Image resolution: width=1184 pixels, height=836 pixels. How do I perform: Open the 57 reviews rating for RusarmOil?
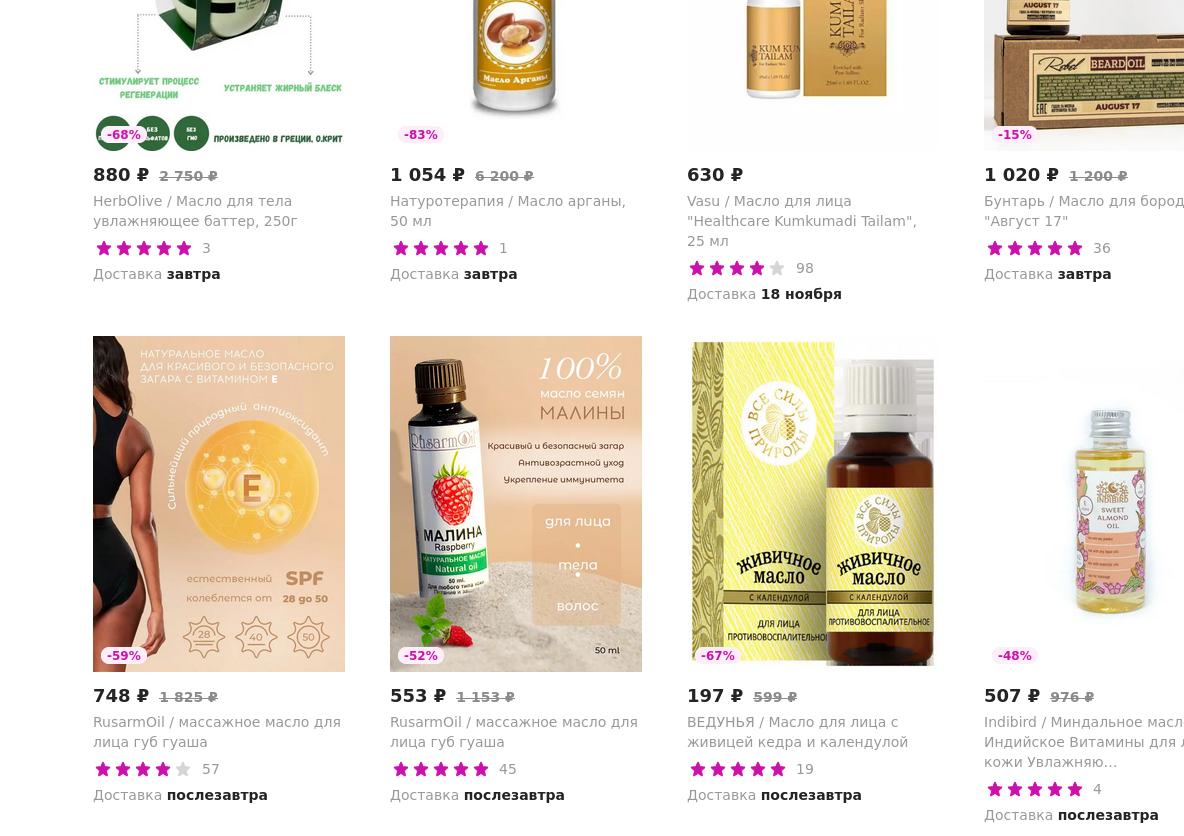(156, 769)
